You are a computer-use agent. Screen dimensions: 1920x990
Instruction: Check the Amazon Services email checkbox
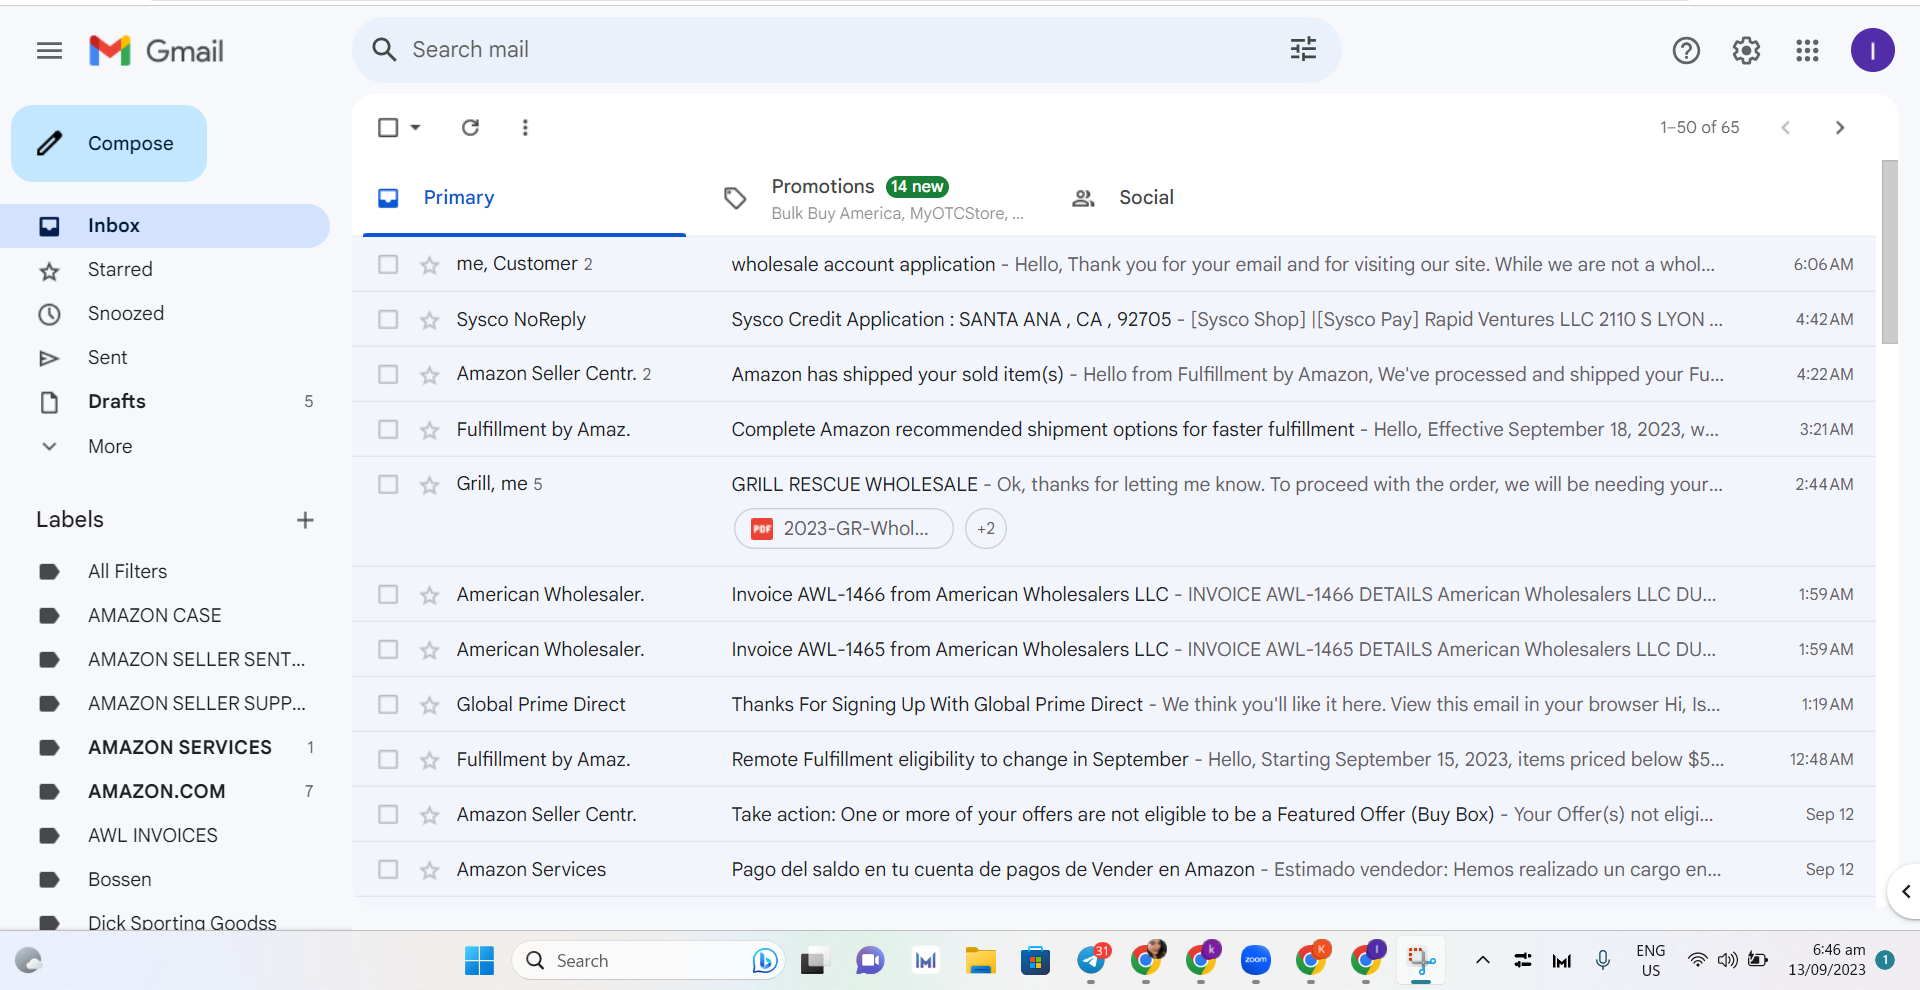point(388,869)
